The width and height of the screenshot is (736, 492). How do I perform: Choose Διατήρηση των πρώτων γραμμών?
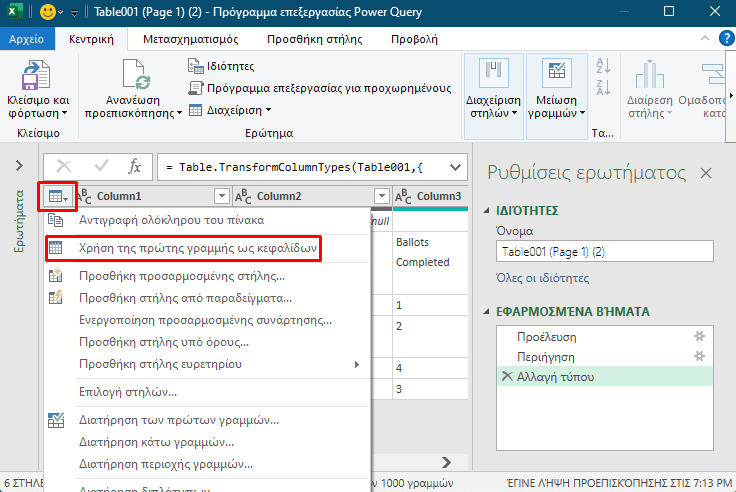tap(207, 420)
